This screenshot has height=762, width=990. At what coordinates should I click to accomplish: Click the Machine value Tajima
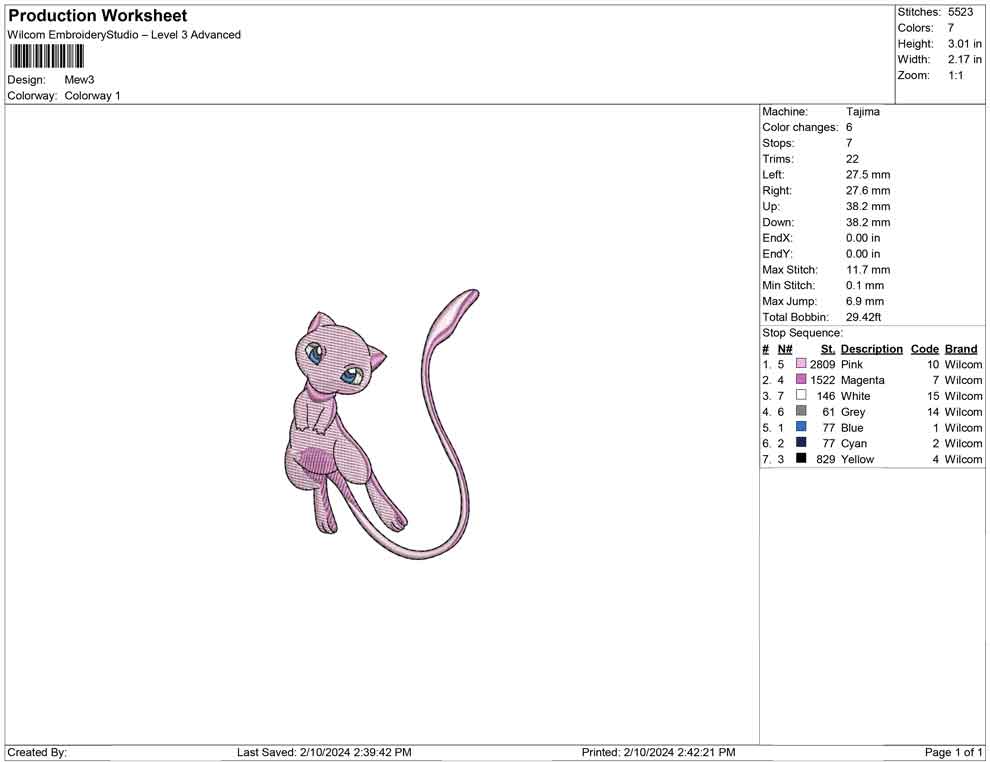[862, 112]
